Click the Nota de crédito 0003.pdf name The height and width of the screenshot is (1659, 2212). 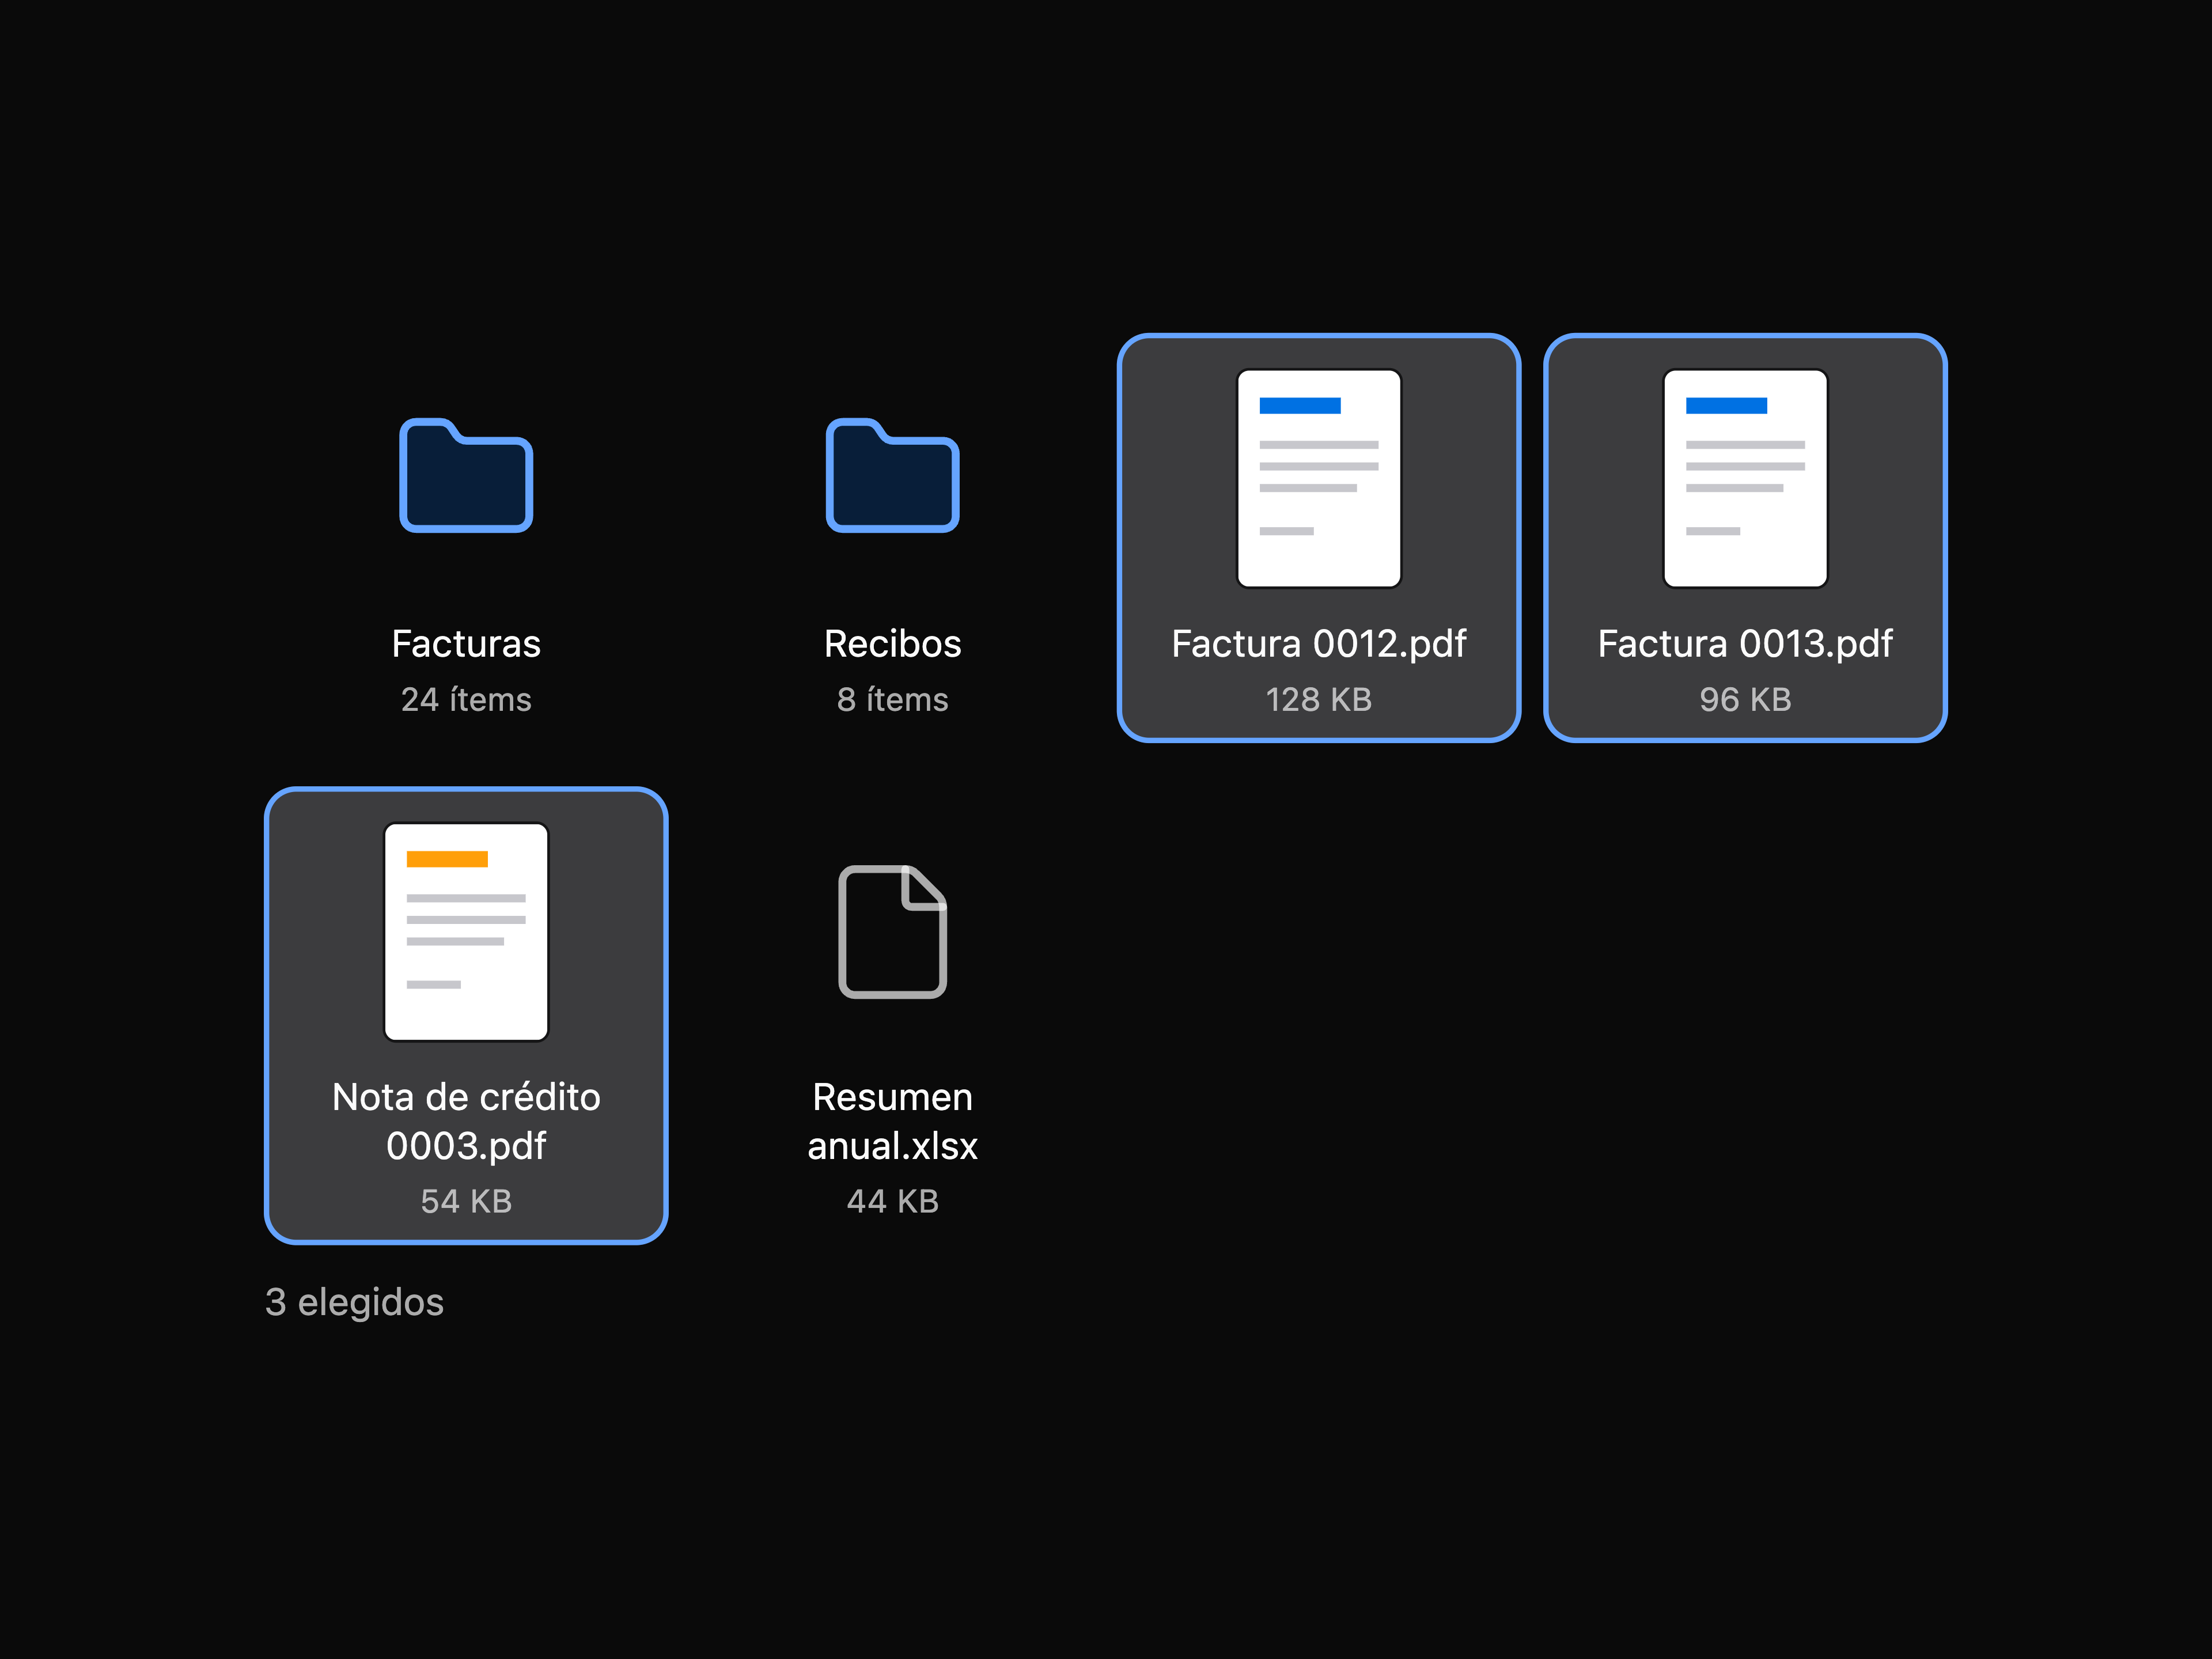click(x=466, y=1121)
